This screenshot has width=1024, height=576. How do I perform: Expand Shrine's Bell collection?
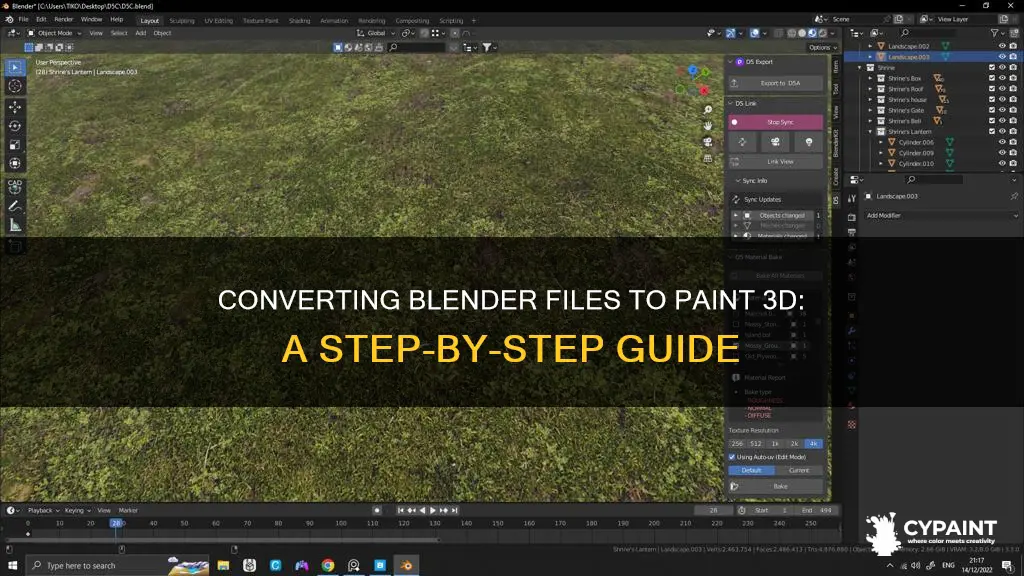tap(870, 121)
